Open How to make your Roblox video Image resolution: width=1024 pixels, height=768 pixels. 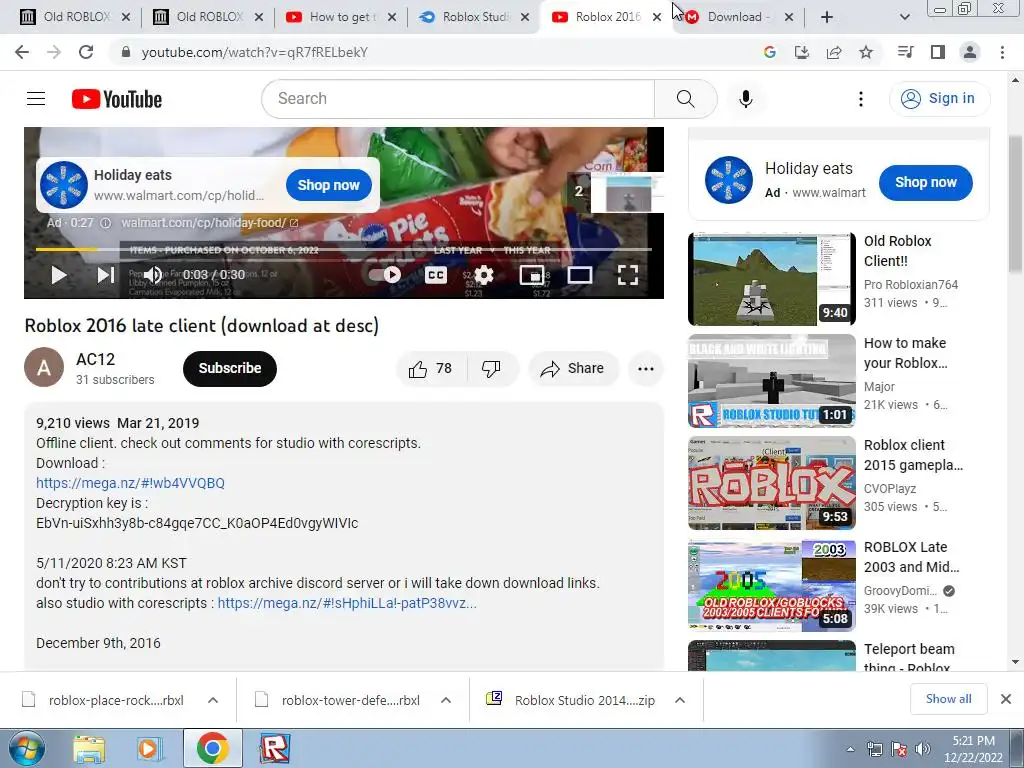pyautogui.click(x=772, y=381)
